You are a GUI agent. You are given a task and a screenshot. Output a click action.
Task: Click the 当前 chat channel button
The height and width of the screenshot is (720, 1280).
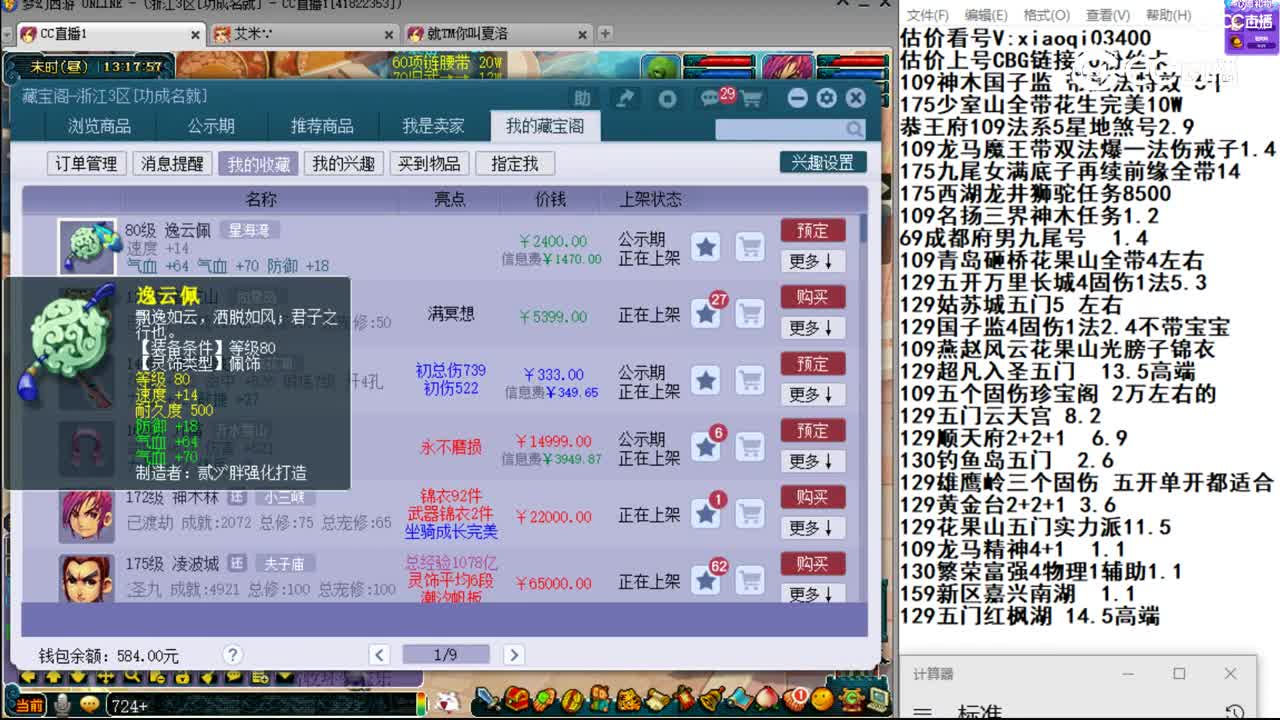coord(29,706)
